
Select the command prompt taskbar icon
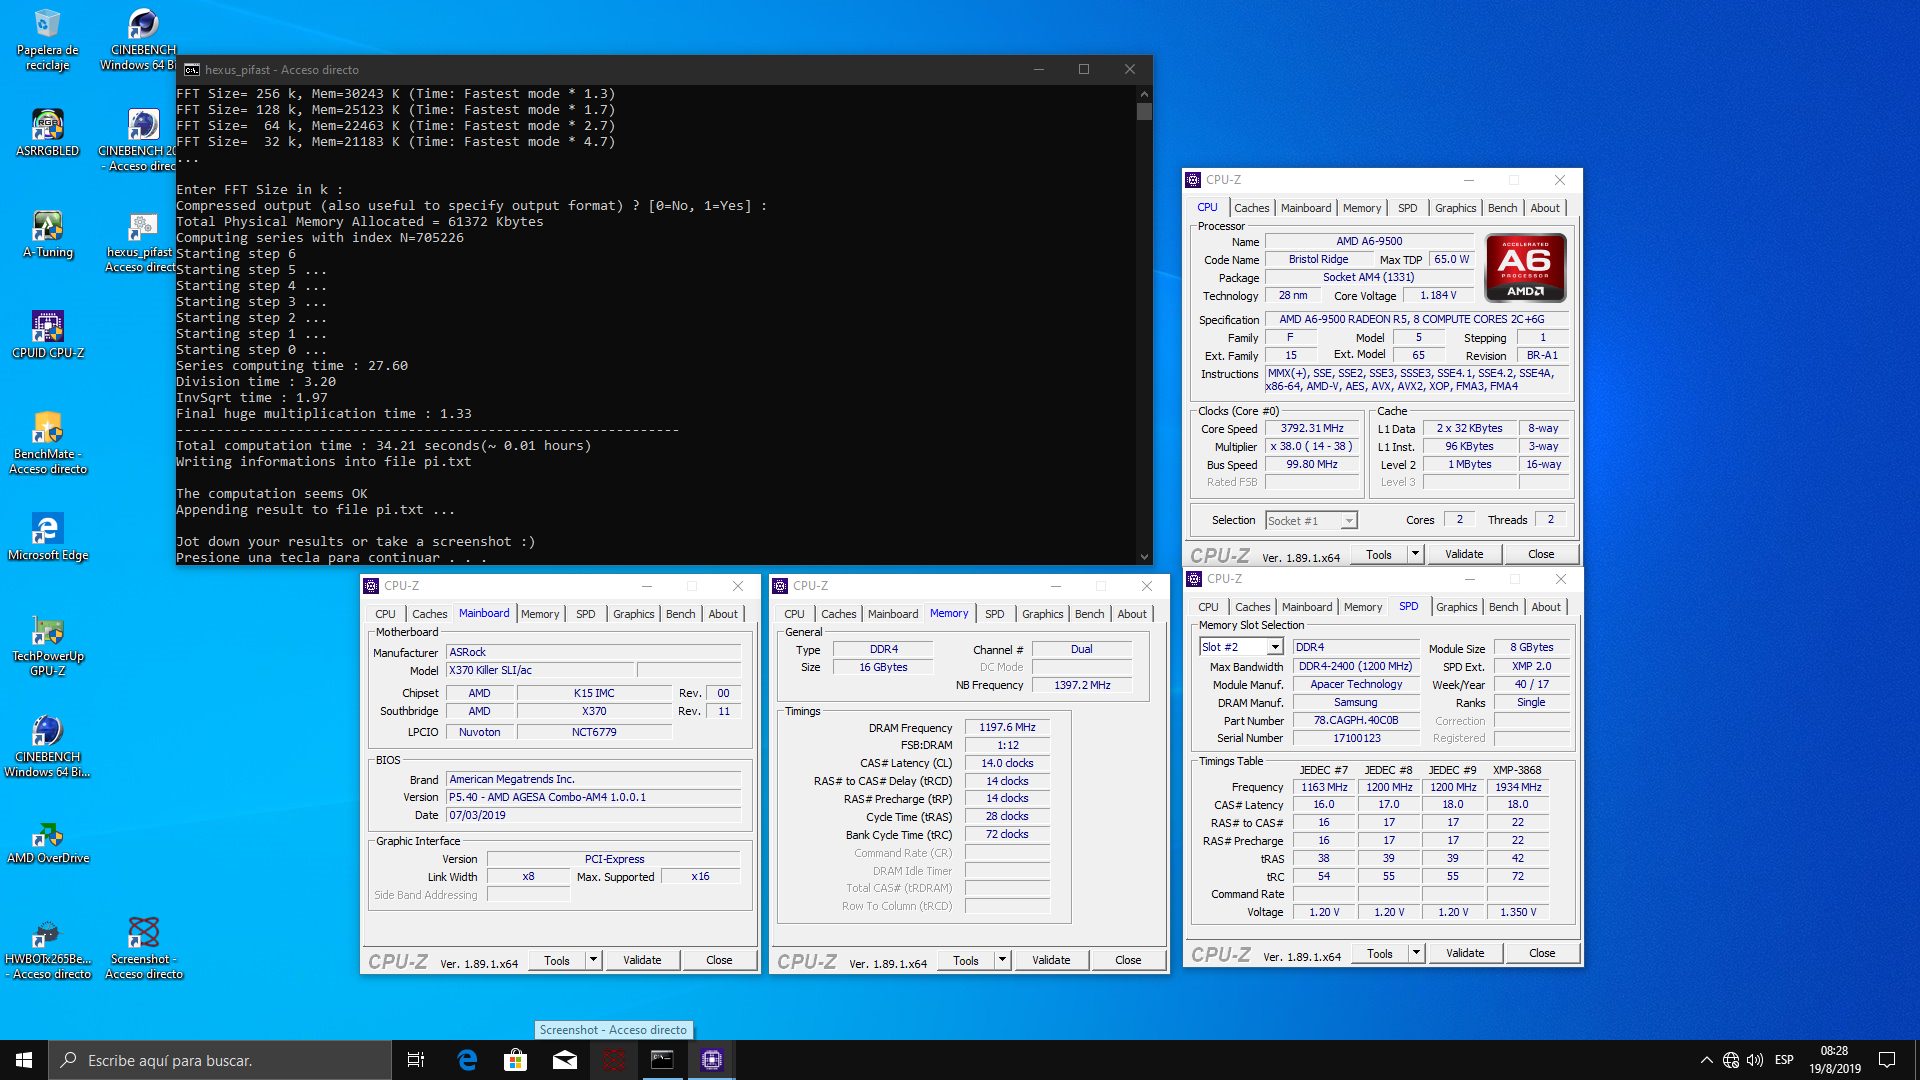coord(662,1060)
